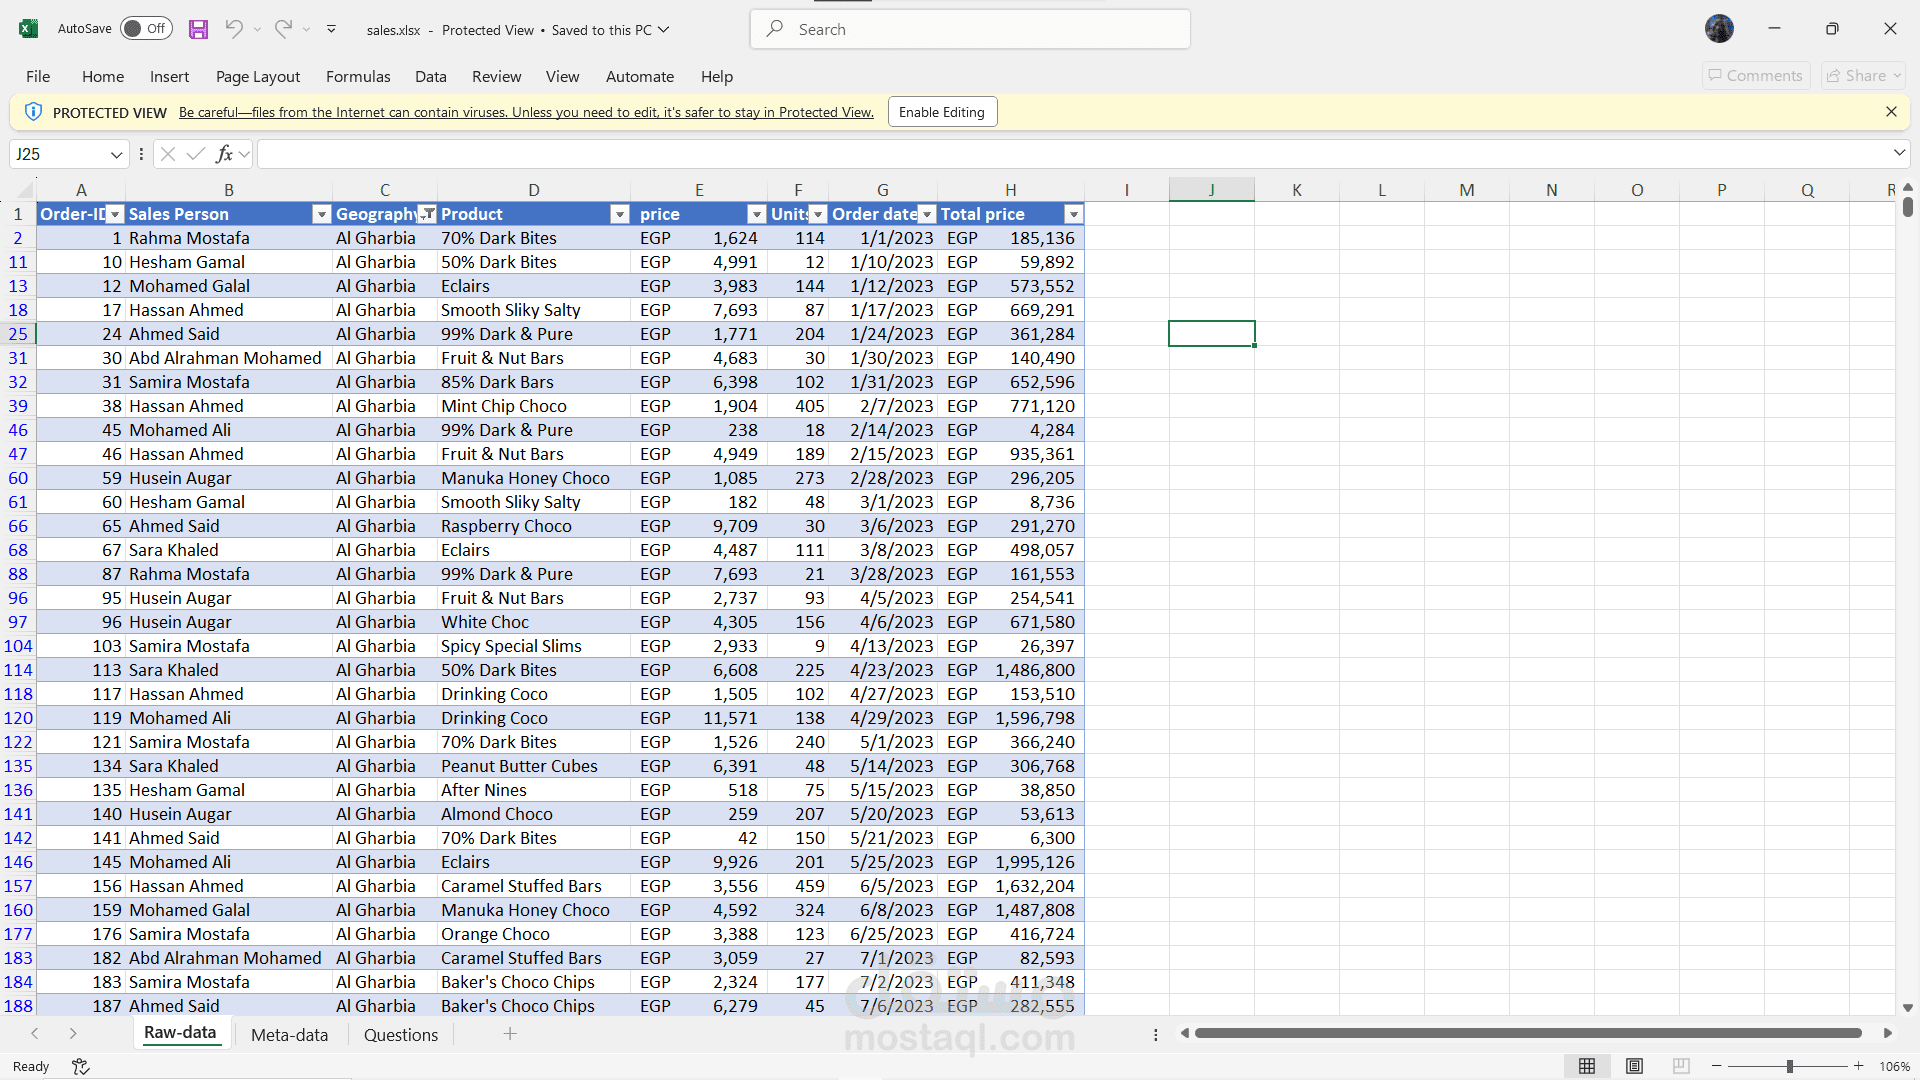Click the Undo icon
Image resolution: width=1920 pixels, height=1080 pixels.
tap(232, 28)
